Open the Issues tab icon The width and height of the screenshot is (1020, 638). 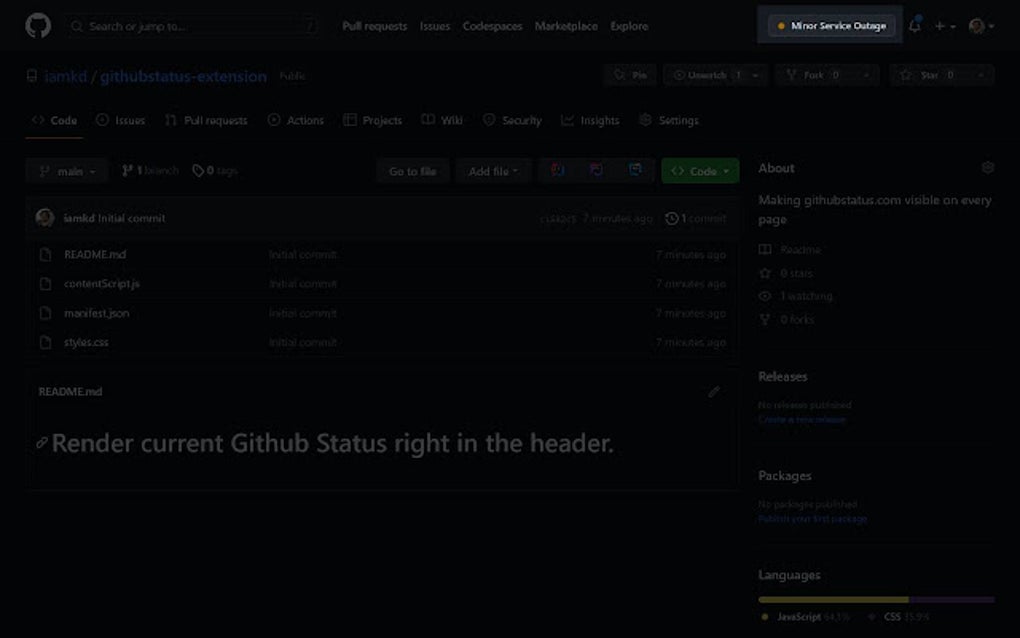(x=101, y=120)
